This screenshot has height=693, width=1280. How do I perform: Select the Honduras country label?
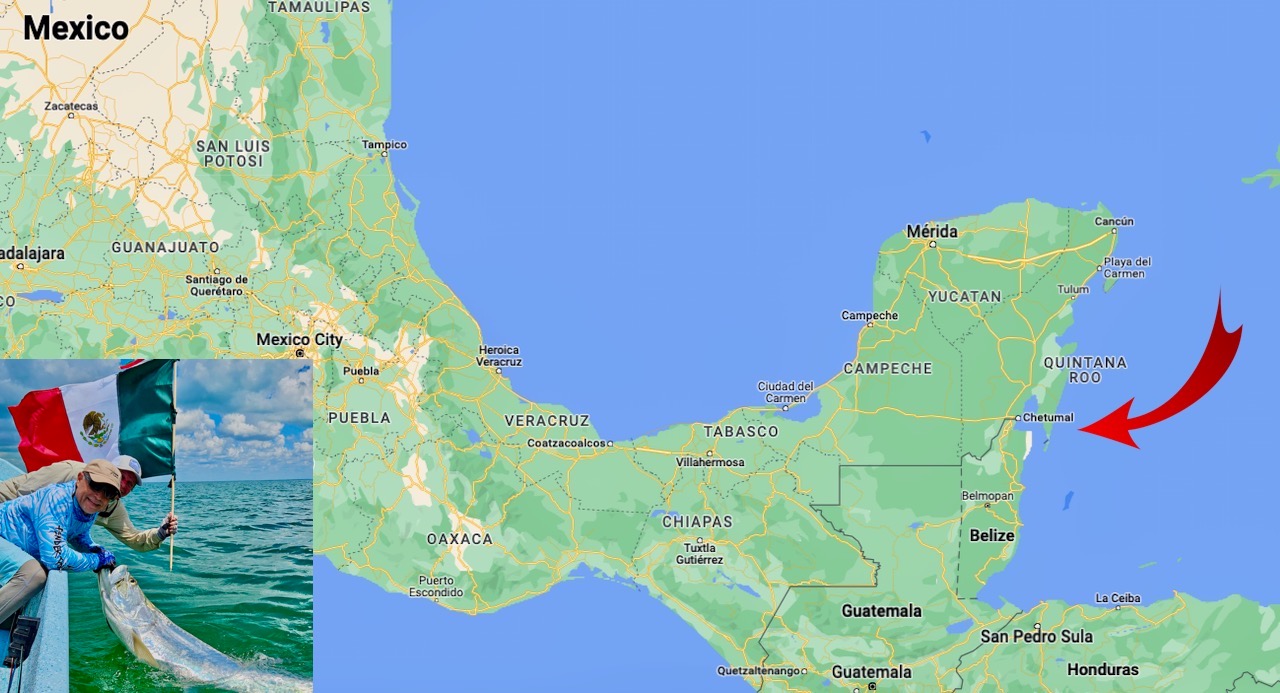(x=1102, y=670)
